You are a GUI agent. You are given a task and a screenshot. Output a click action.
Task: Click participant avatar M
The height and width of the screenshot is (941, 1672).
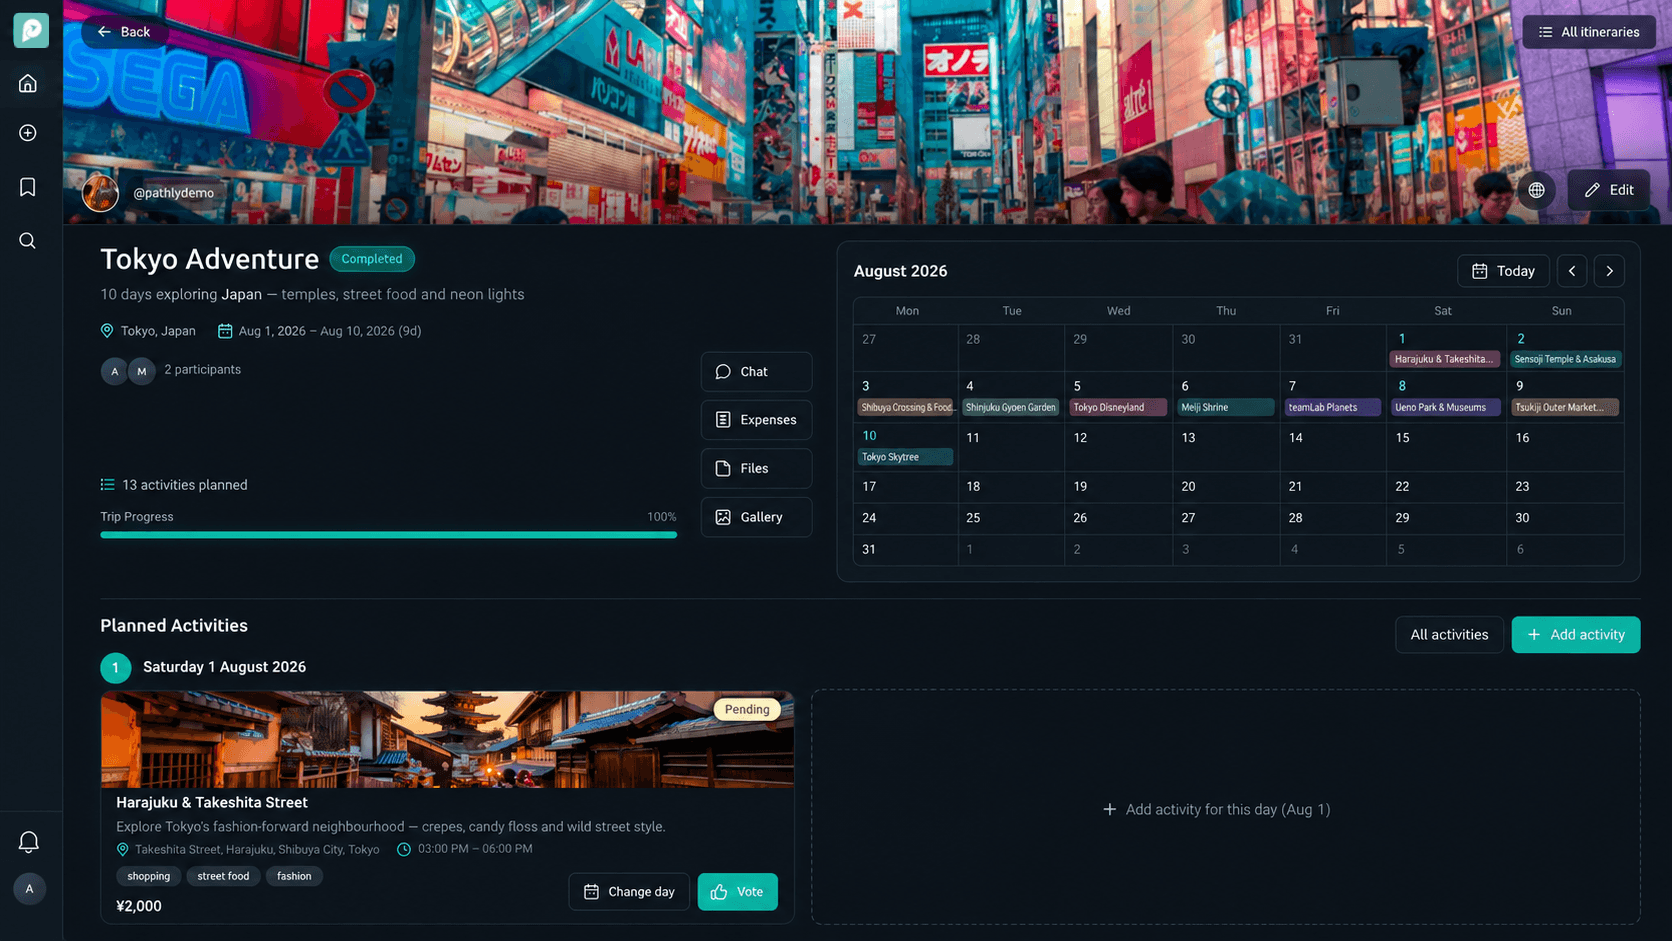(x=142, y=371)
